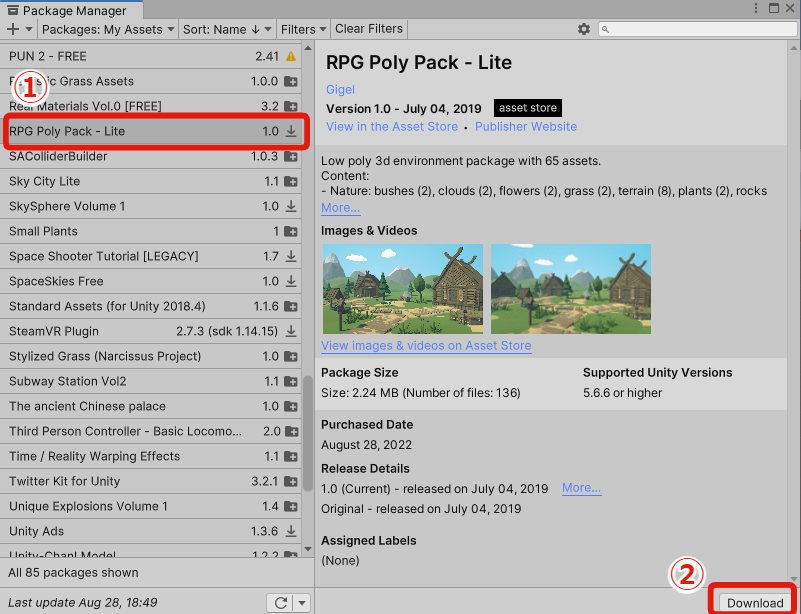Click import icon for Third Person Controller

292,432
